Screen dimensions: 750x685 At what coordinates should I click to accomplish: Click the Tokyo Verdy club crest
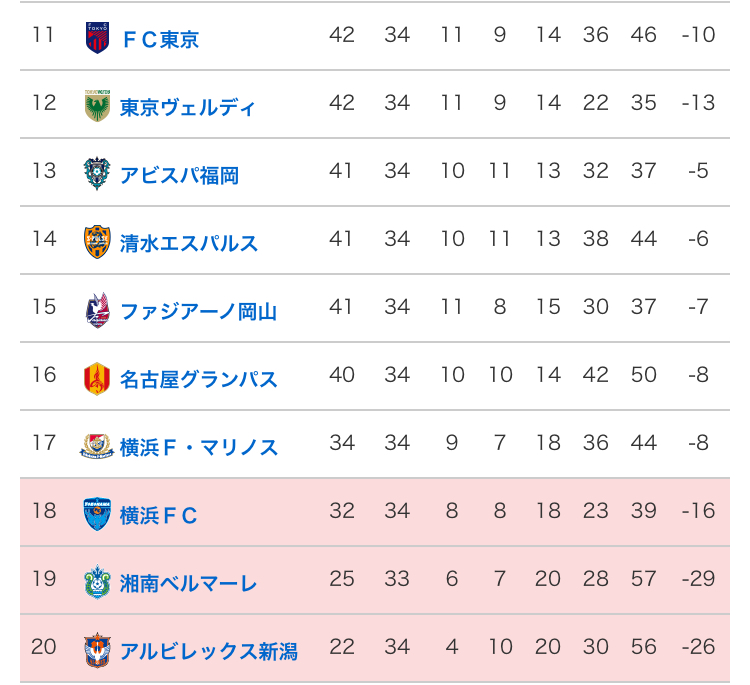pos(97,106)
